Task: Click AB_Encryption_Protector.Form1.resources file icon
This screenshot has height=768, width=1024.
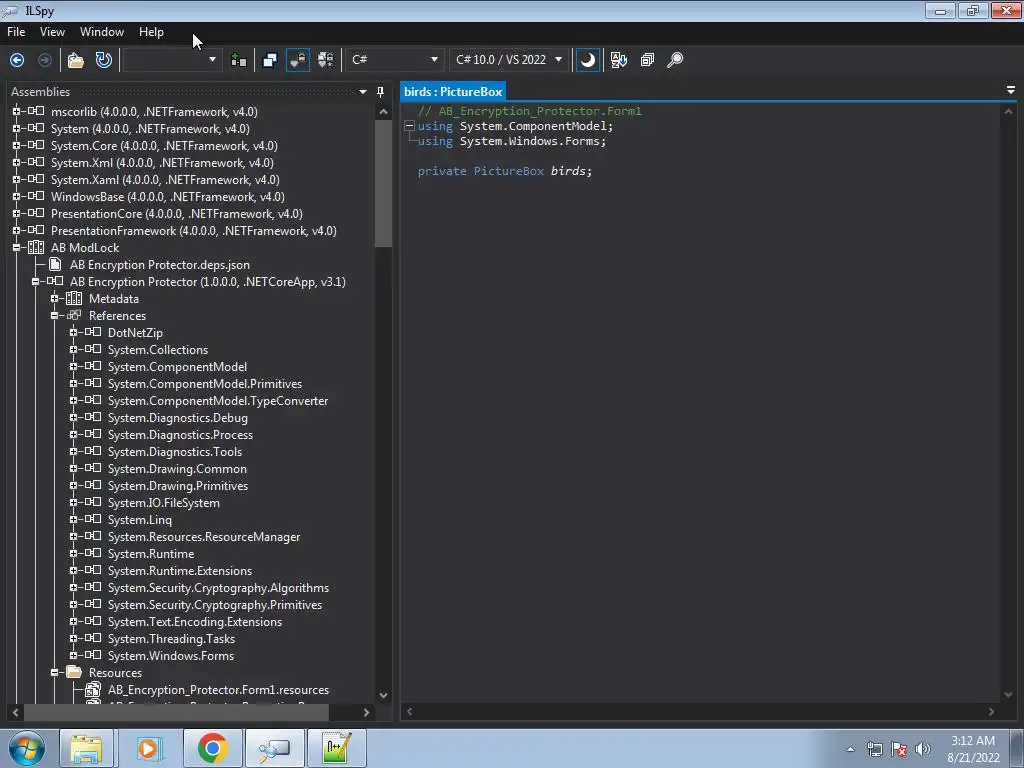Action: pos(93,690)
